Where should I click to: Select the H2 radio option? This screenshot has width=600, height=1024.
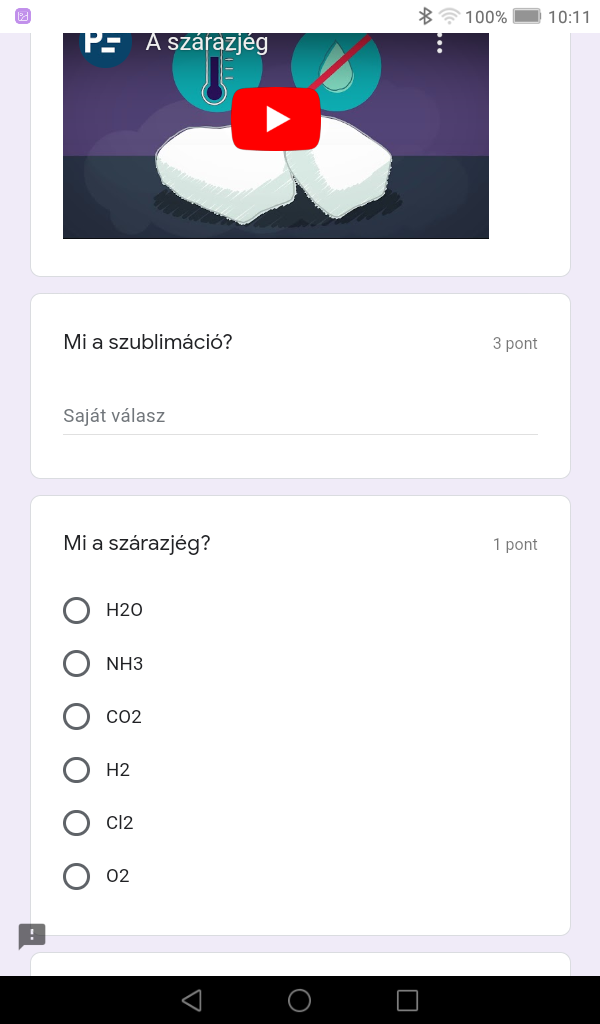77,770
